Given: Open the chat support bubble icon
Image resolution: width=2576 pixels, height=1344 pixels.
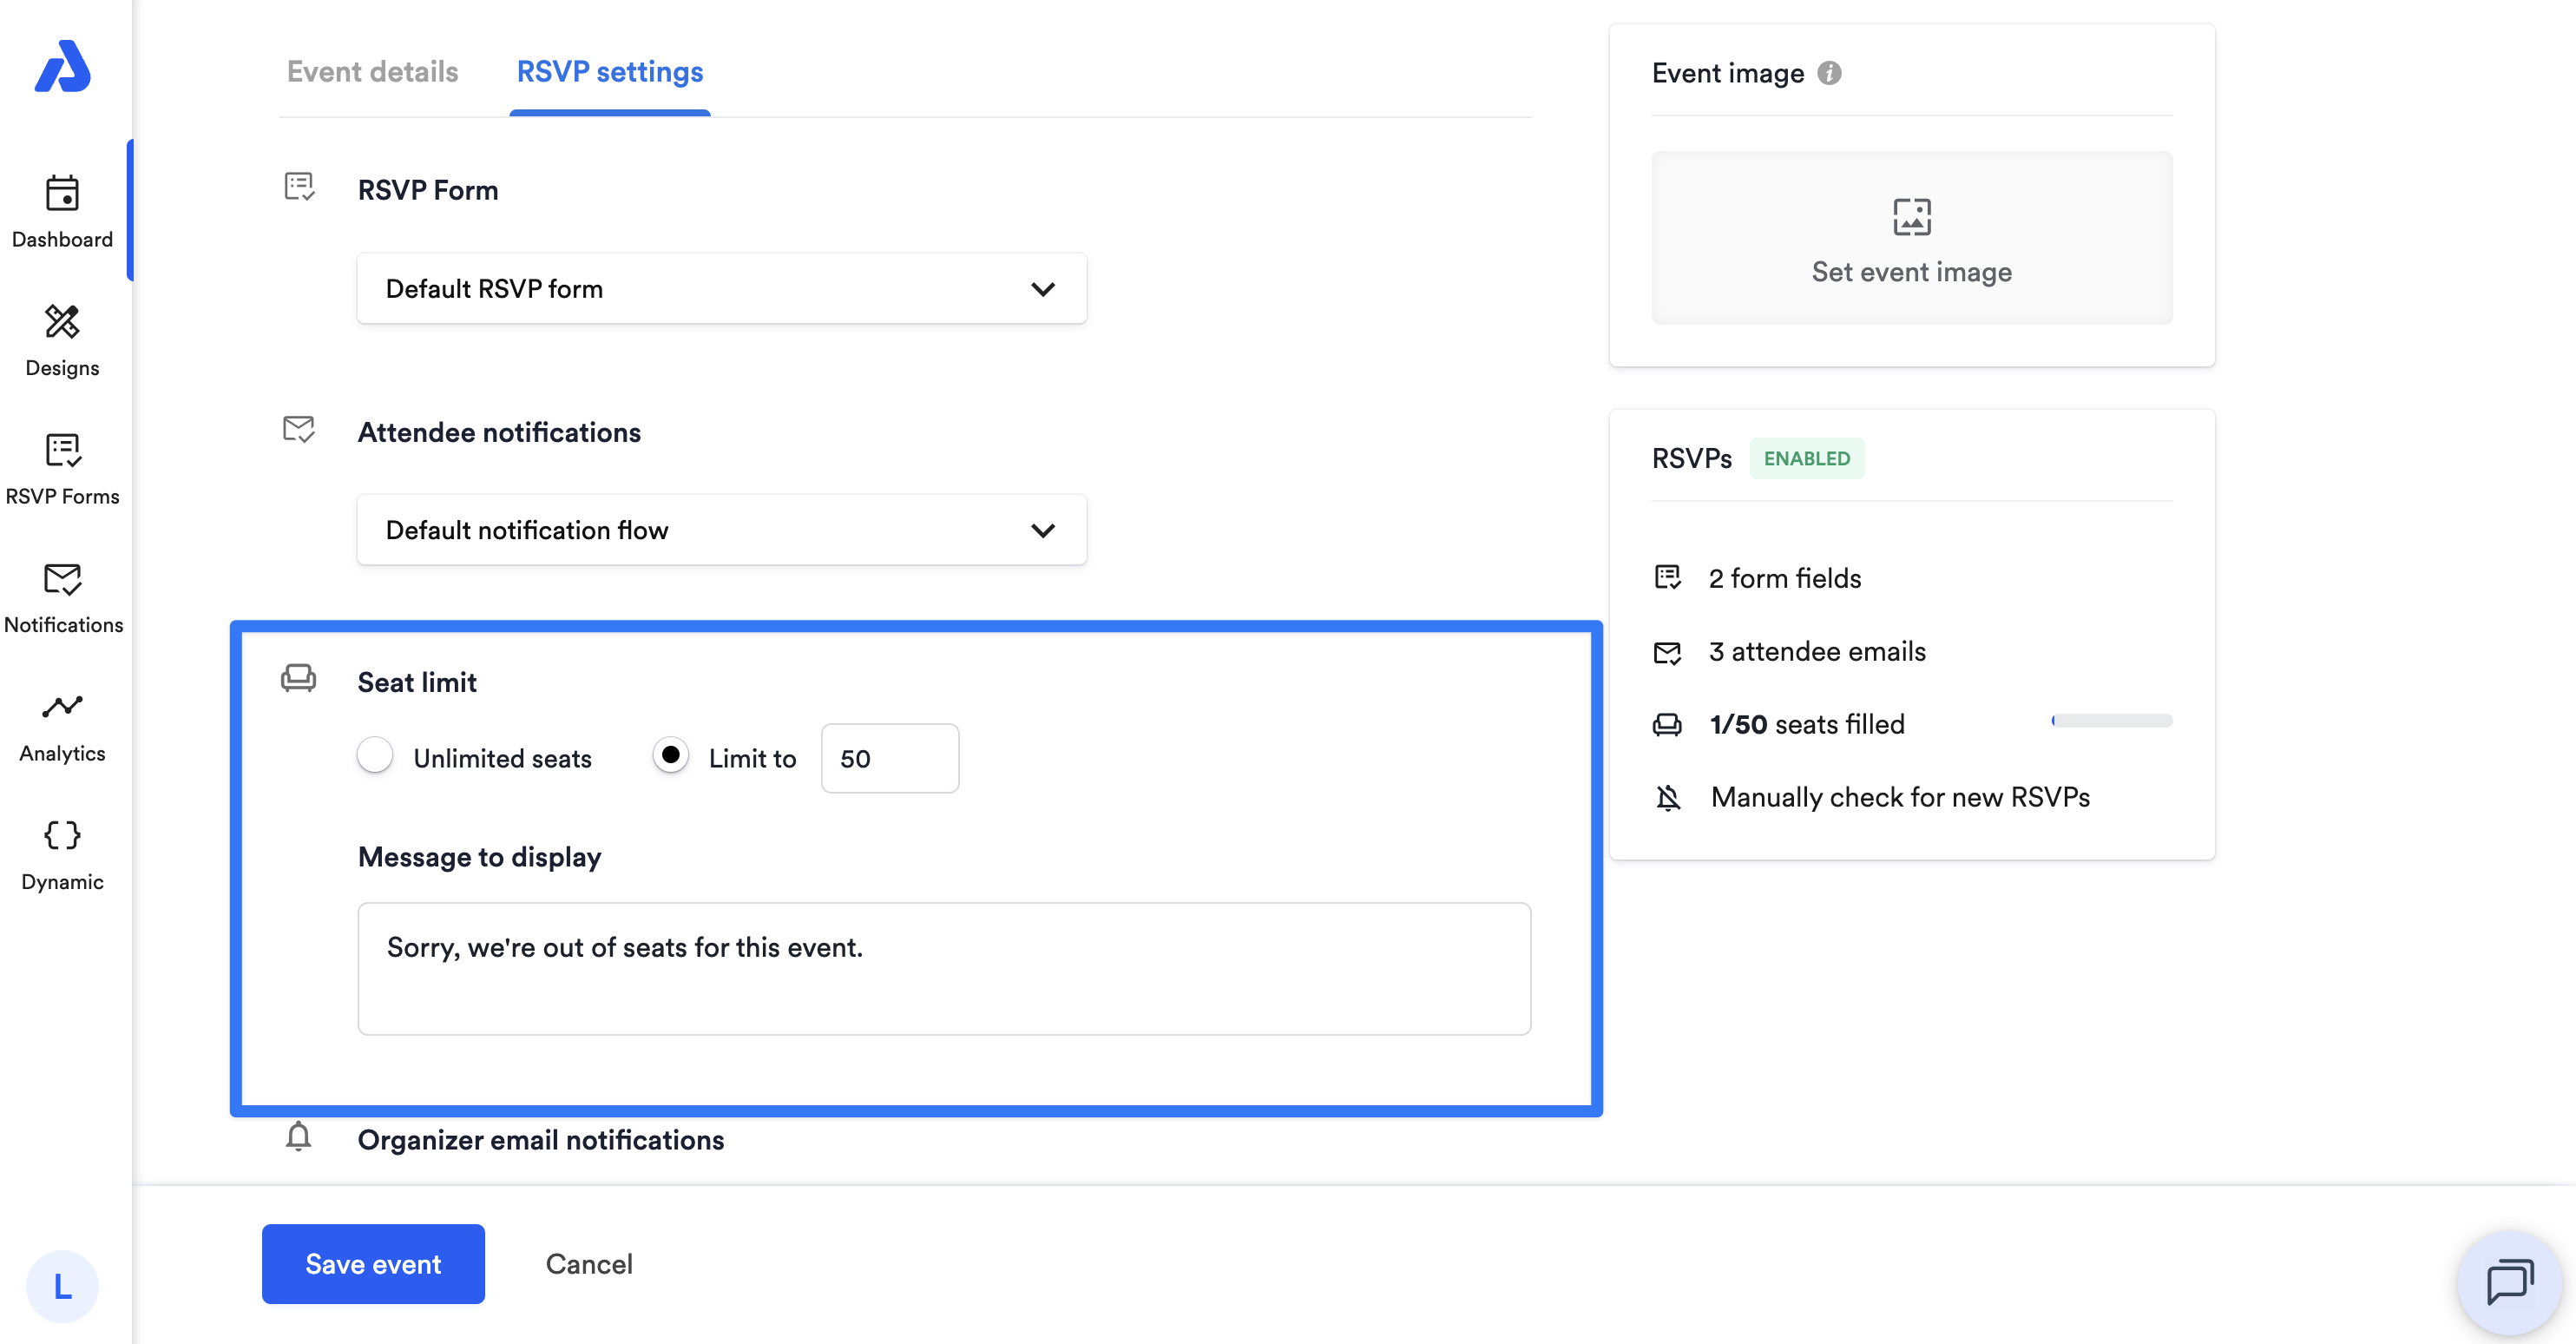Looking at the screenshot, I should pyautogui.click(x=2509, y=1282).
